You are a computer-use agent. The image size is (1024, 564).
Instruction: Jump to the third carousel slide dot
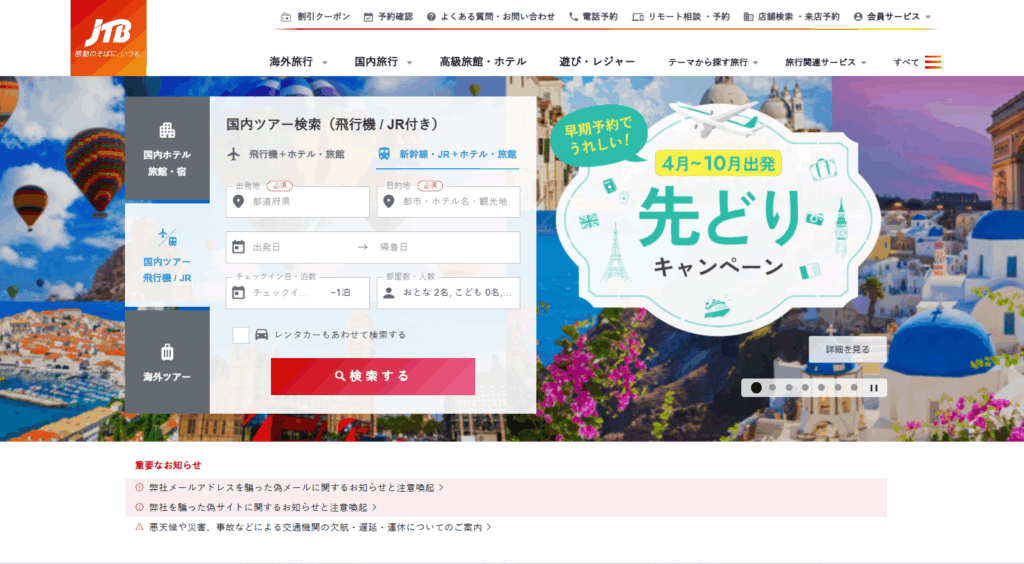pos(789,388)
